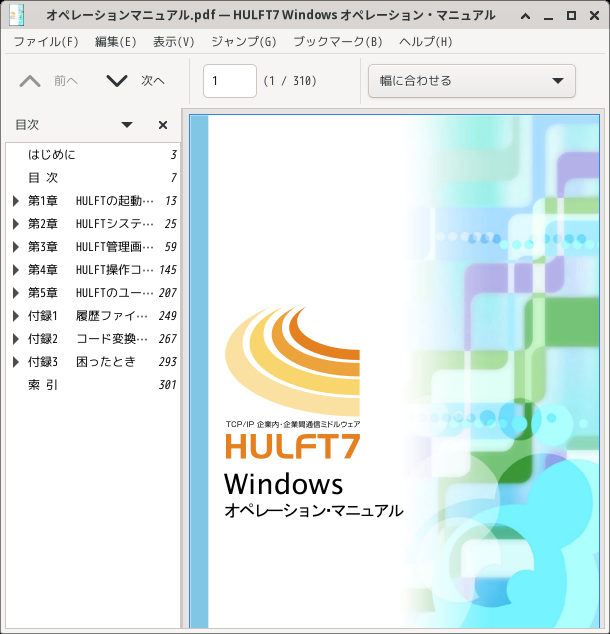
Task: Expand the 第3章 HULFT管理画 chapter
Action: coord(16,247)
